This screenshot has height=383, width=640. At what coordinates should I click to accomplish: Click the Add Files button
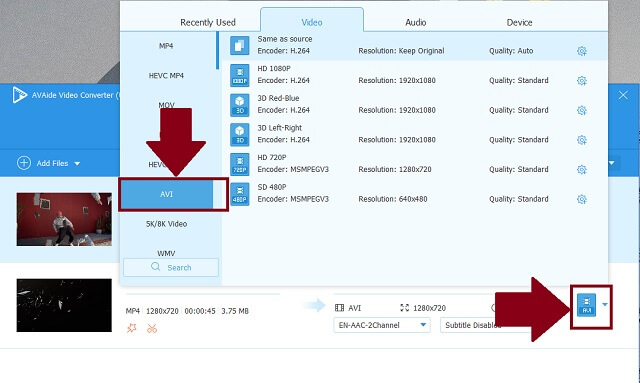(49, 163)
